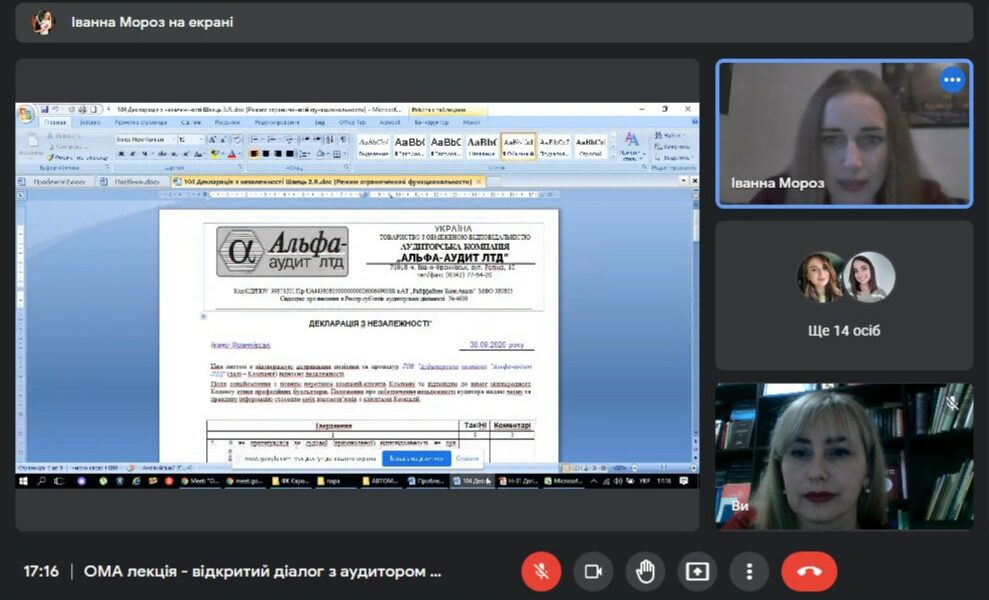This screenshot has height=600, width=989.
Task: Click the Grow Font icon
Action: pos(212,139)
